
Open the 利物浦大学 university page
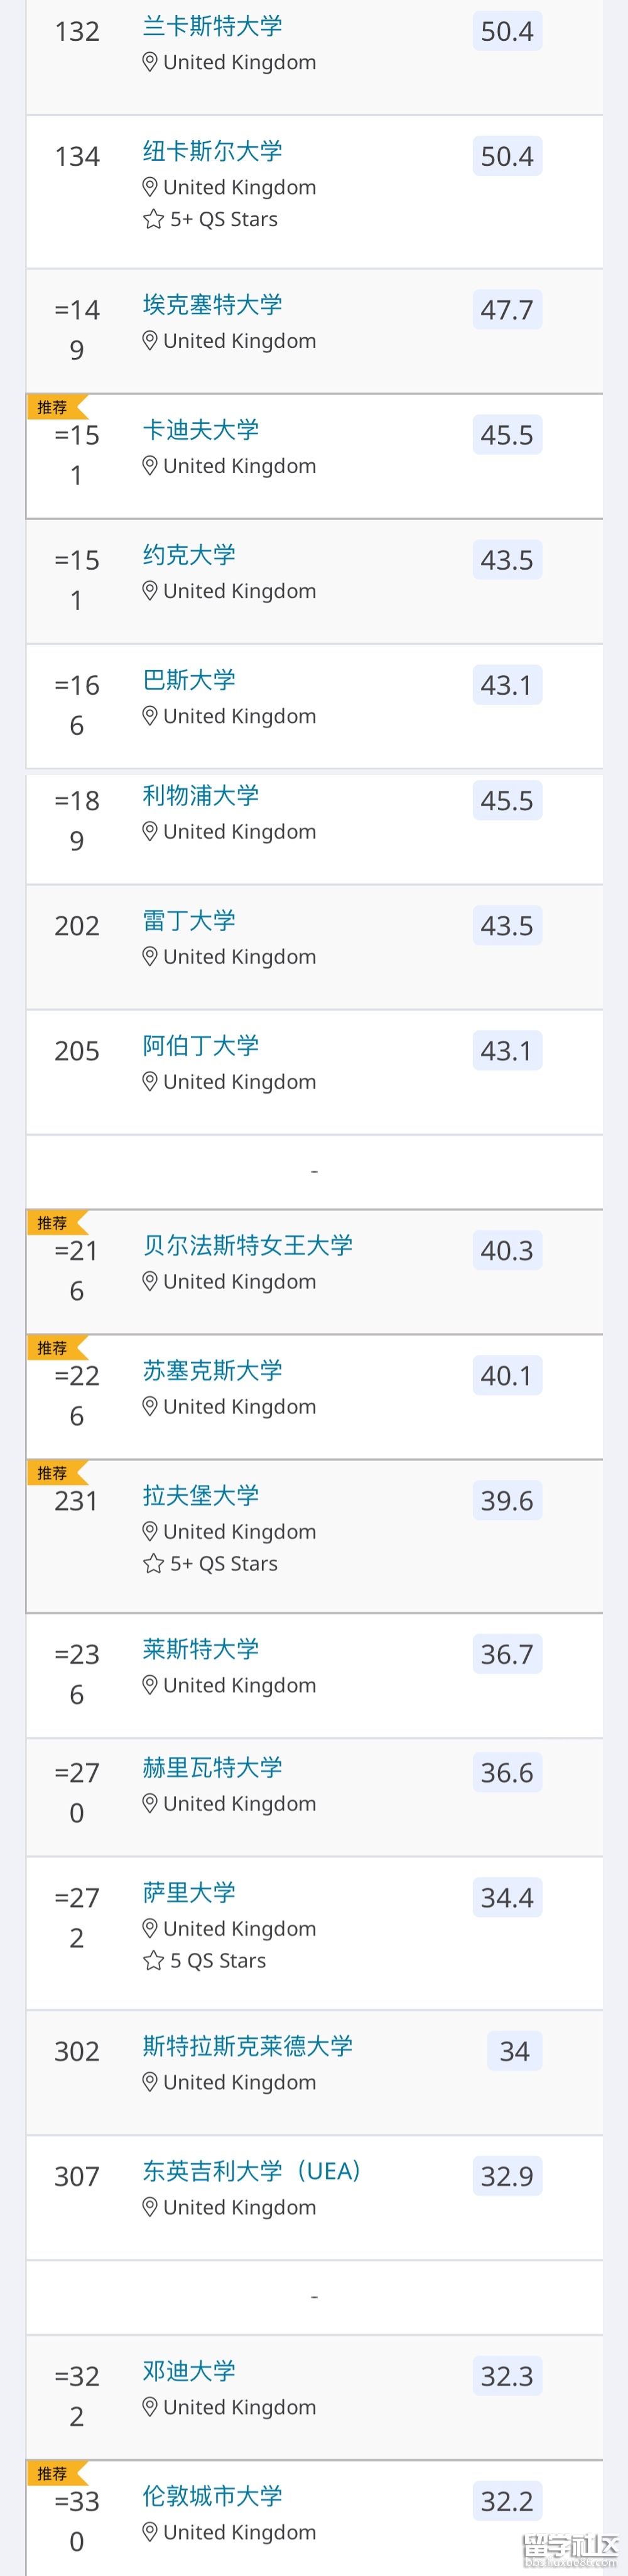coord(201,795)
